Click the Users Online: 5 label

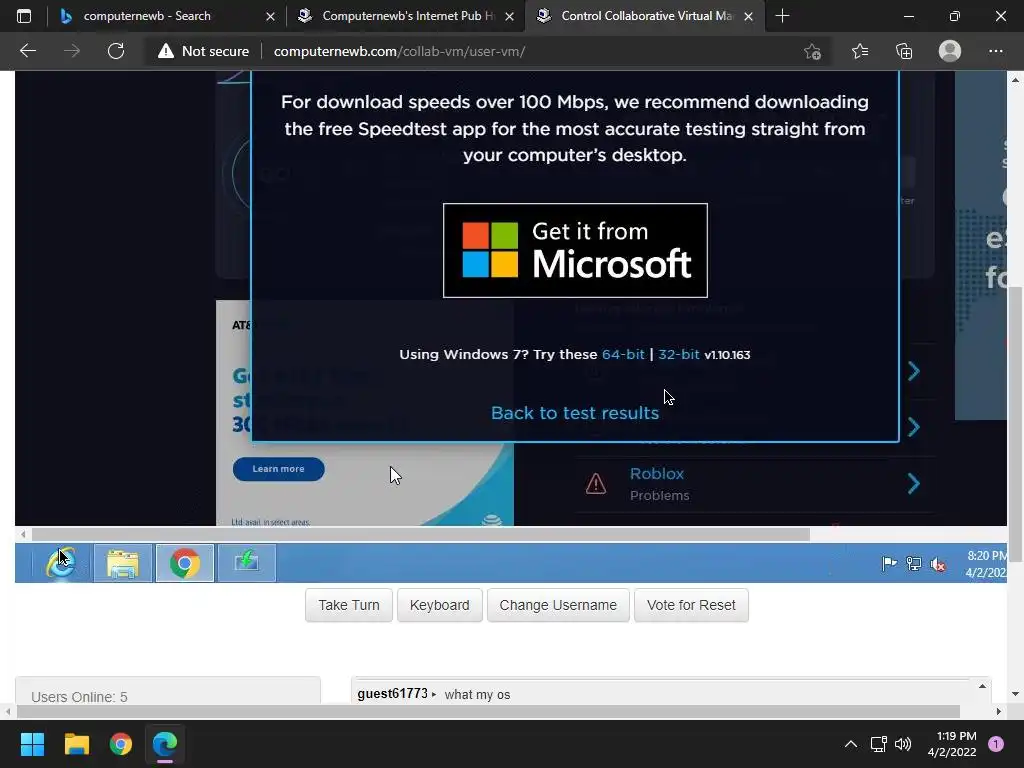(x=79, y=697)
